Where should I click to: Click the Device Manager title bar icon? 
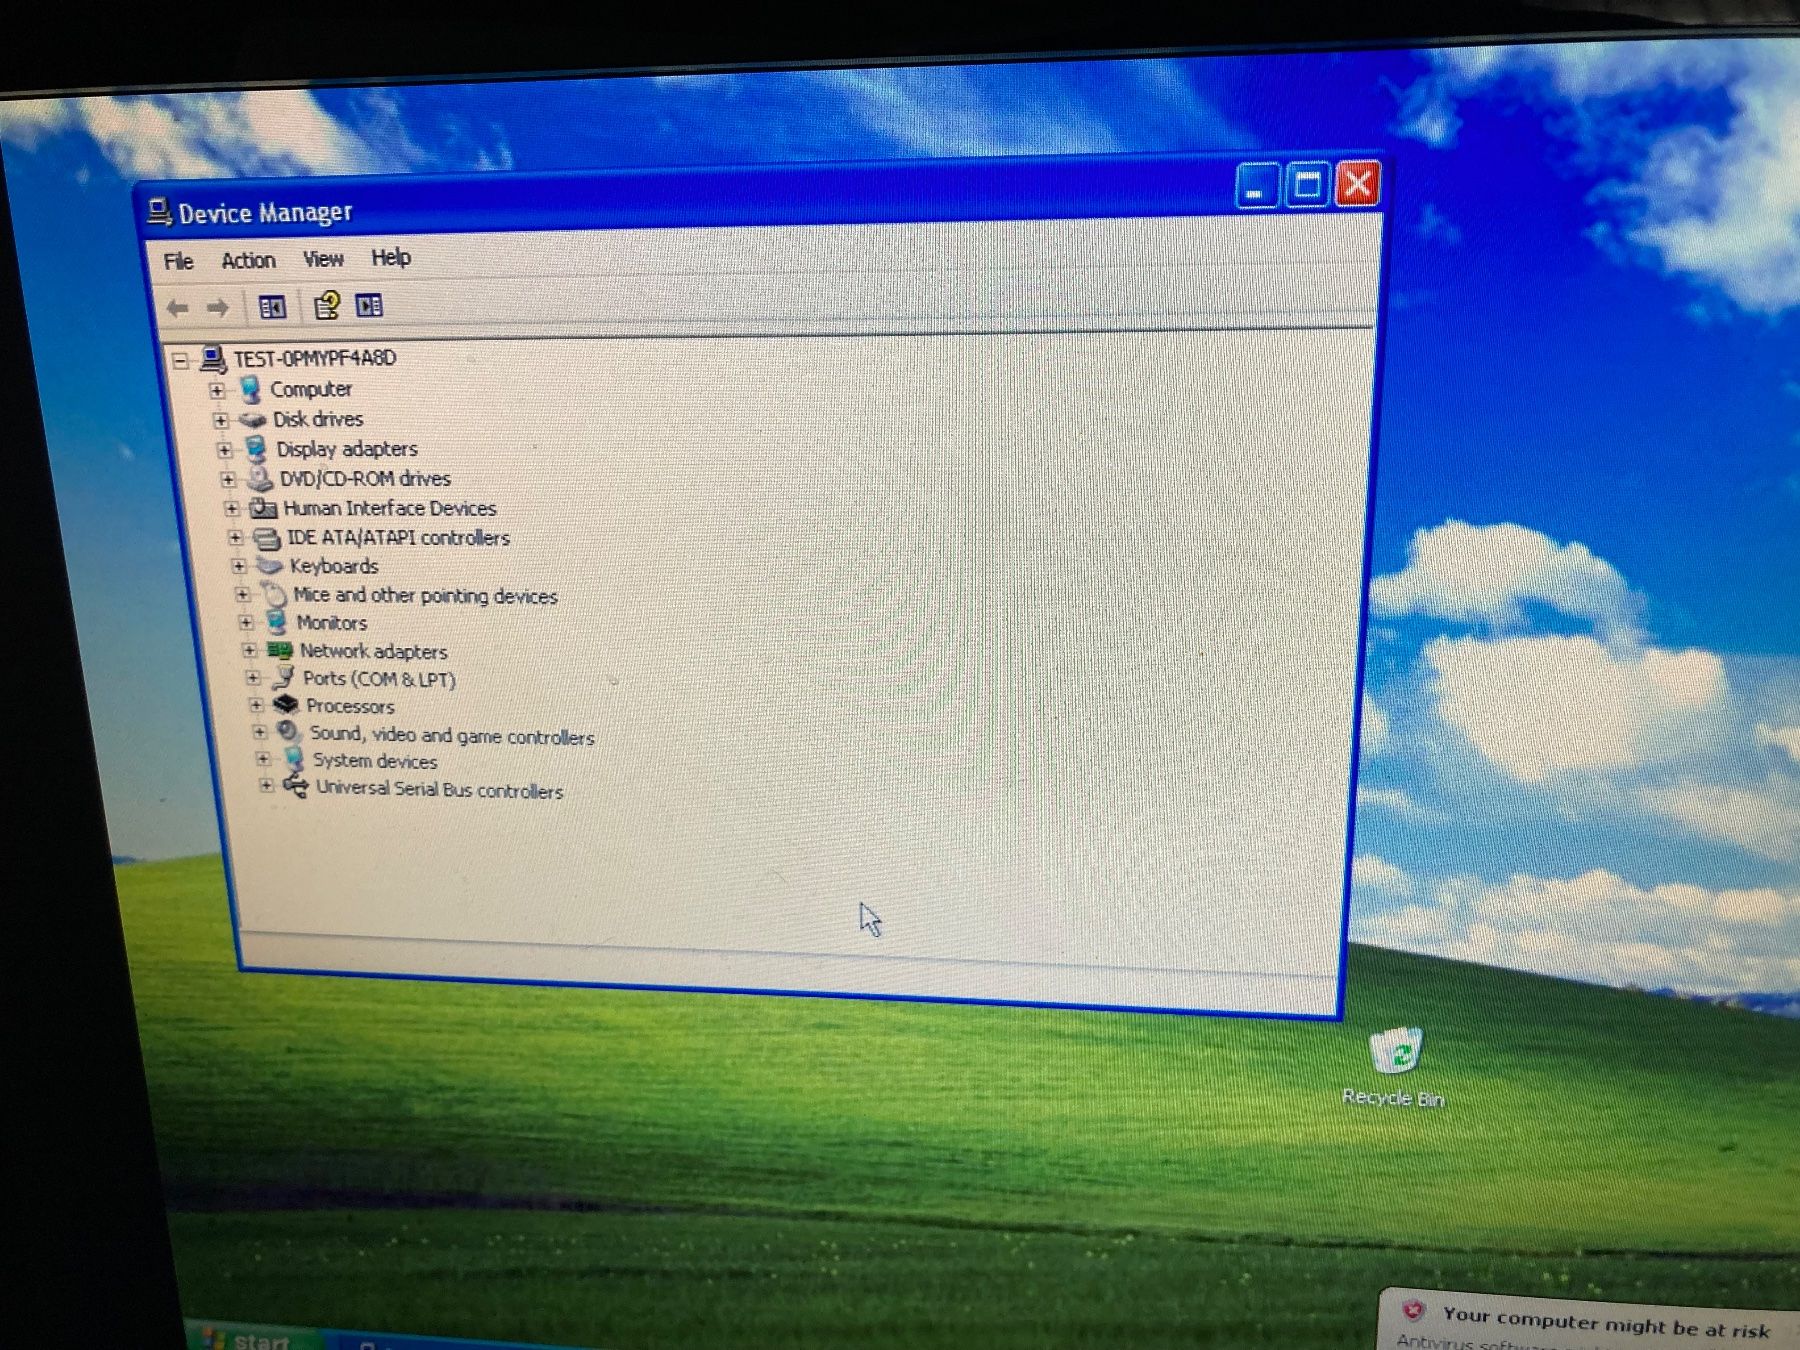[x=159, y=212]
